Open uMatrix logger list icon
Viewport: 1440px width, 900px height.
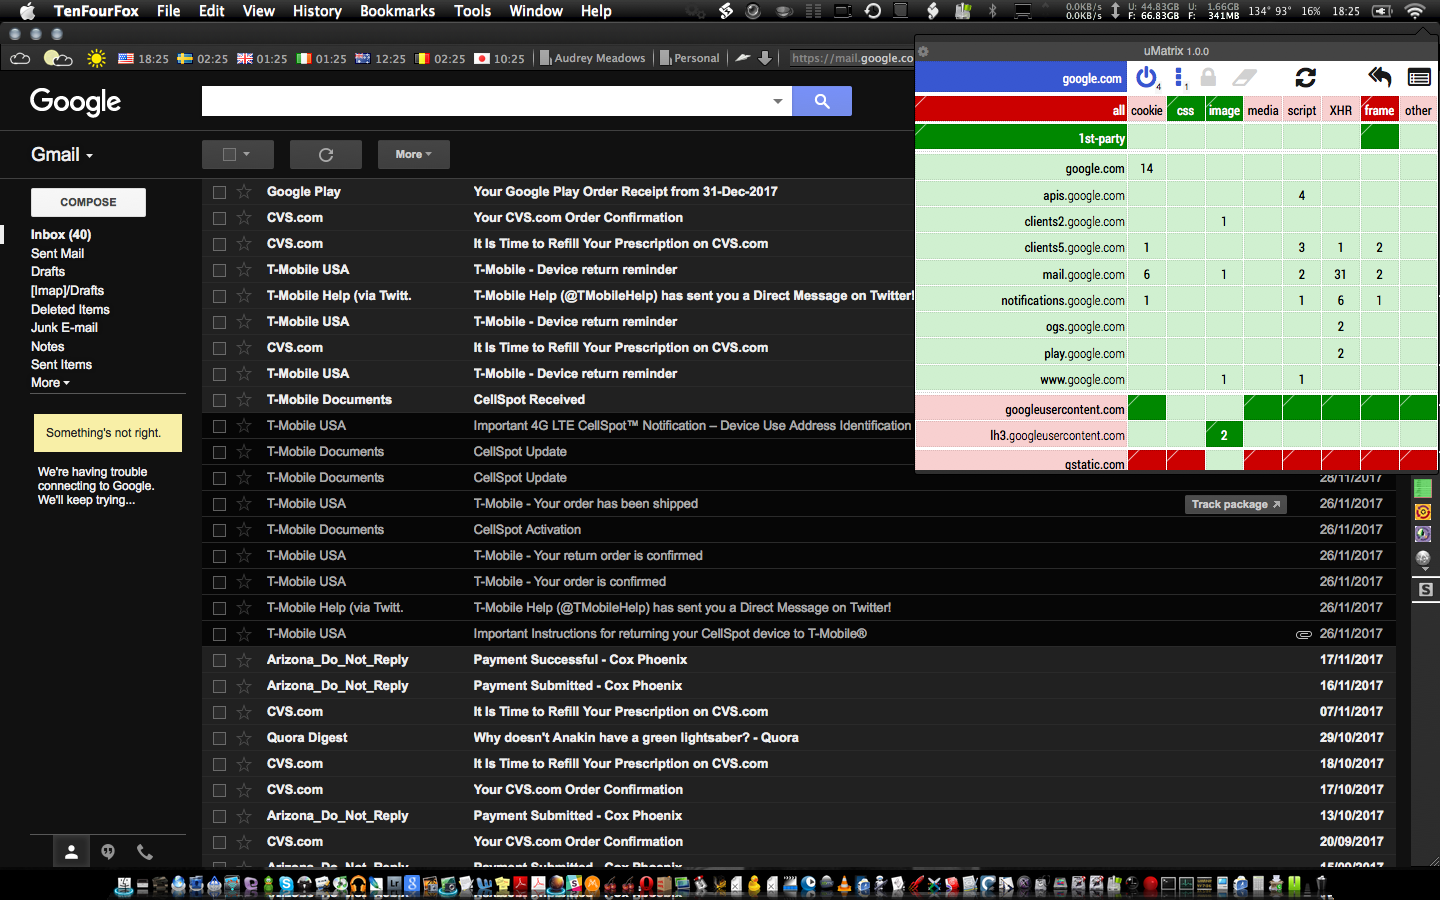pos(1419,77)
